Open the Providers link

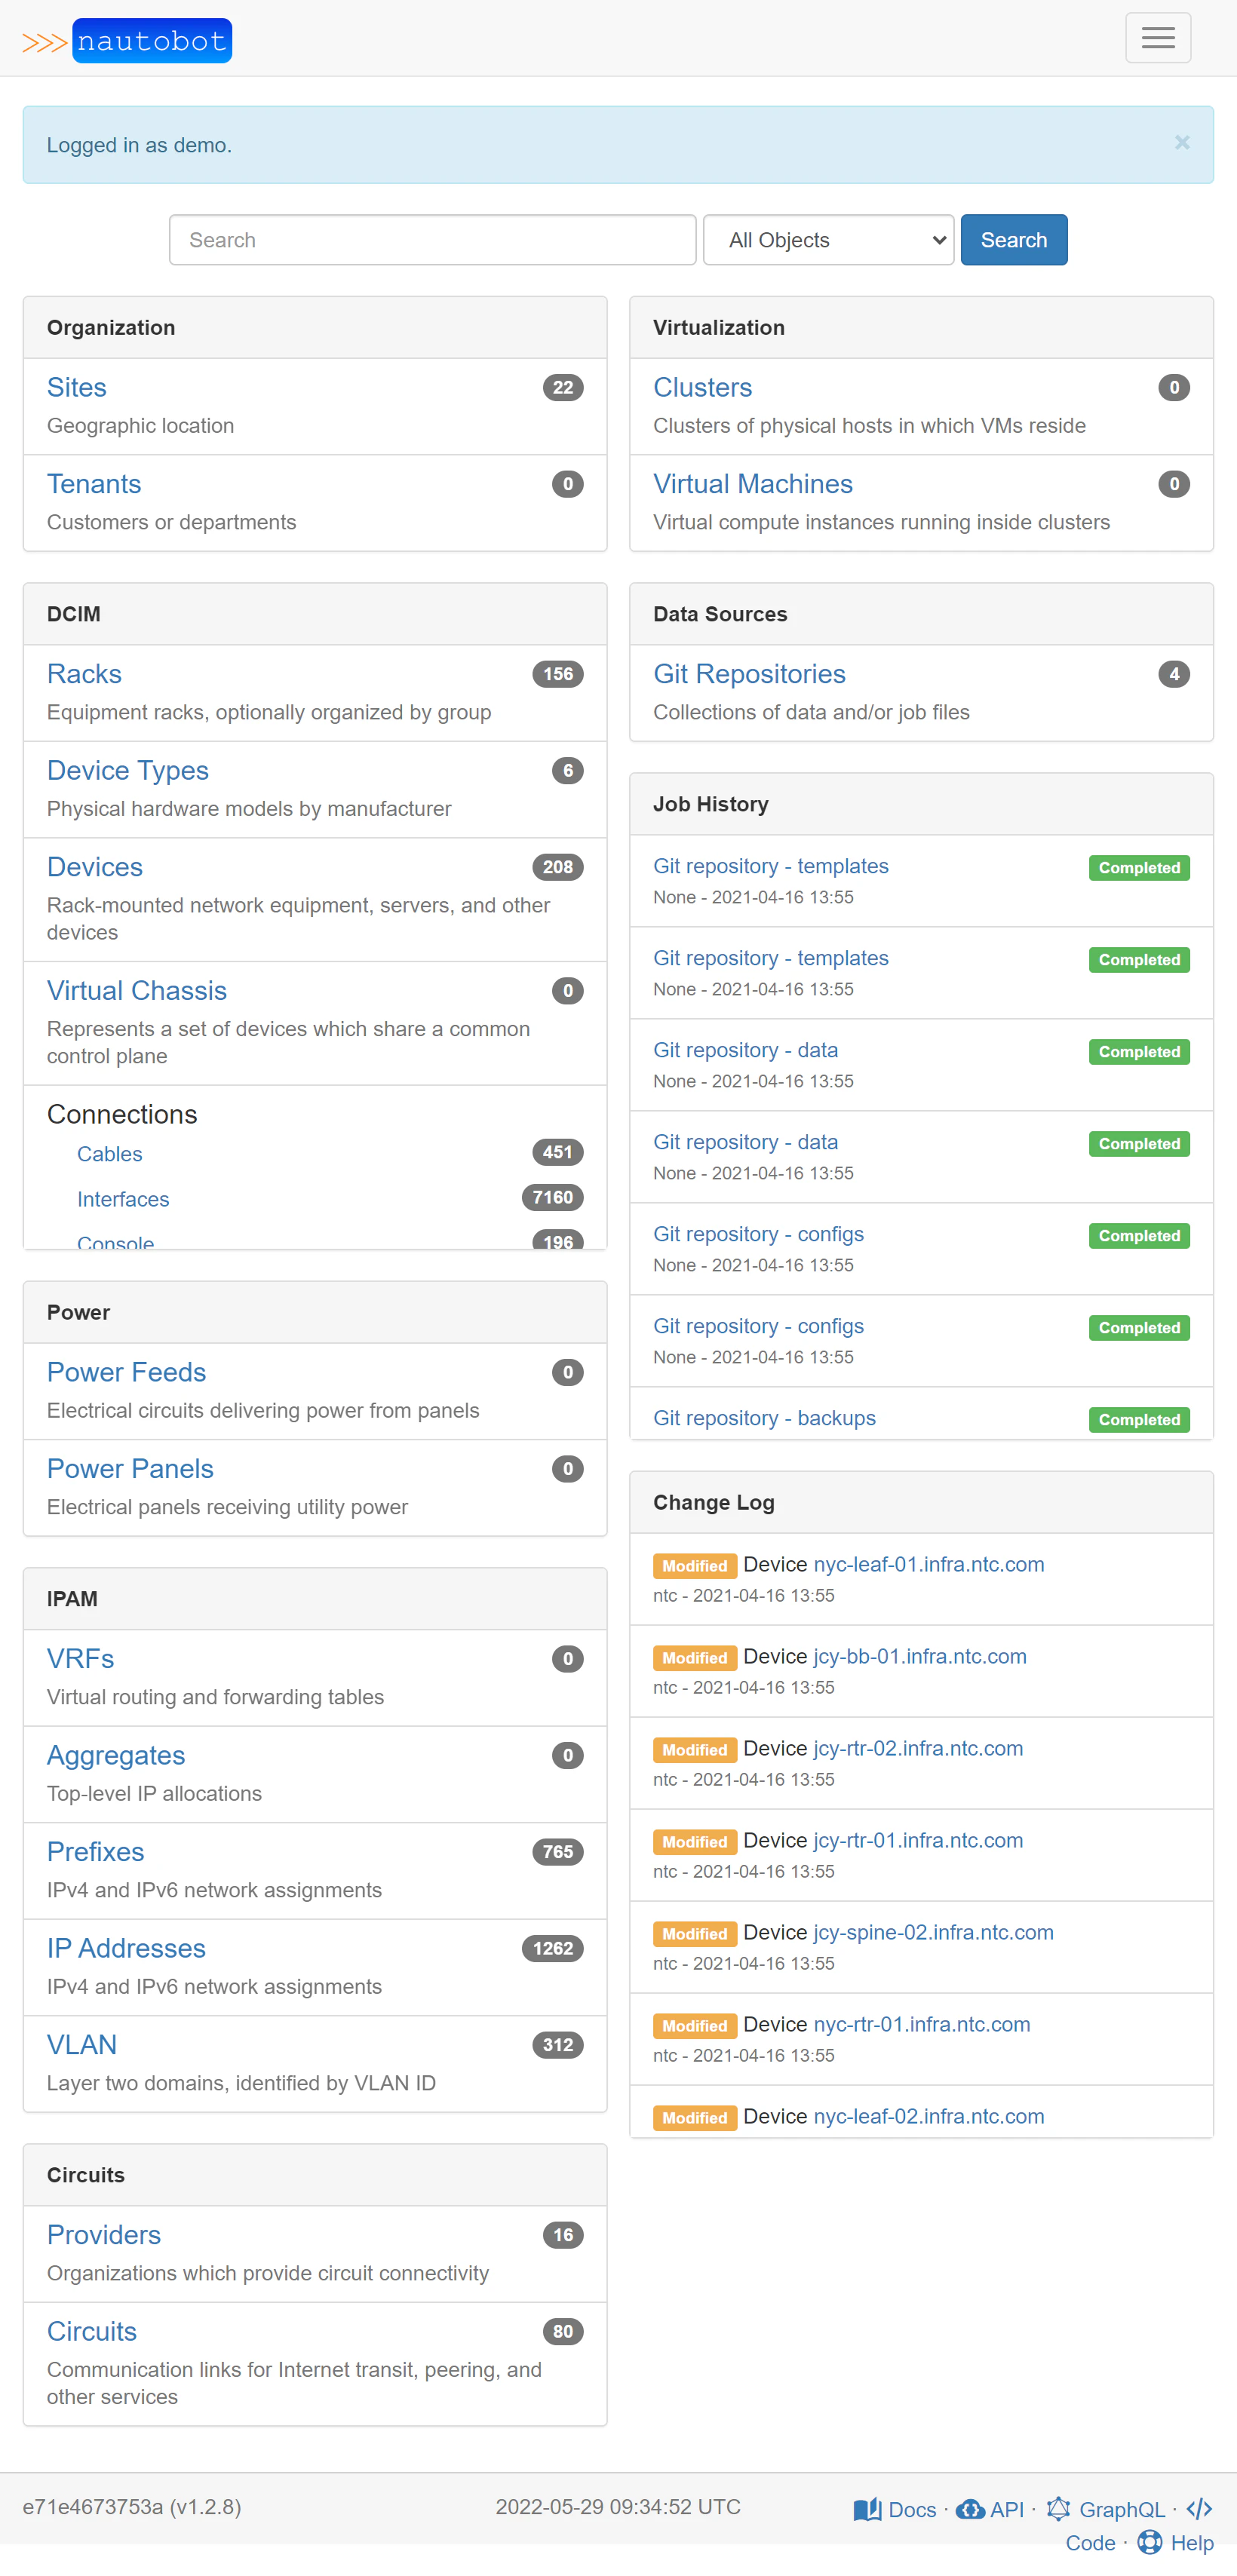point(104,2235)
